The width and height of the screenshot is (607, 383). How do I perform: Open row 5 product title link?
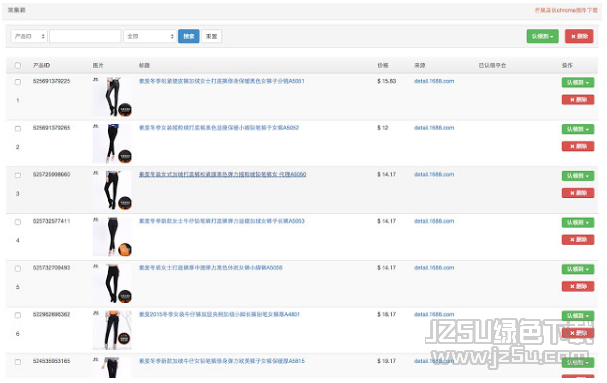tap(211, 268)
